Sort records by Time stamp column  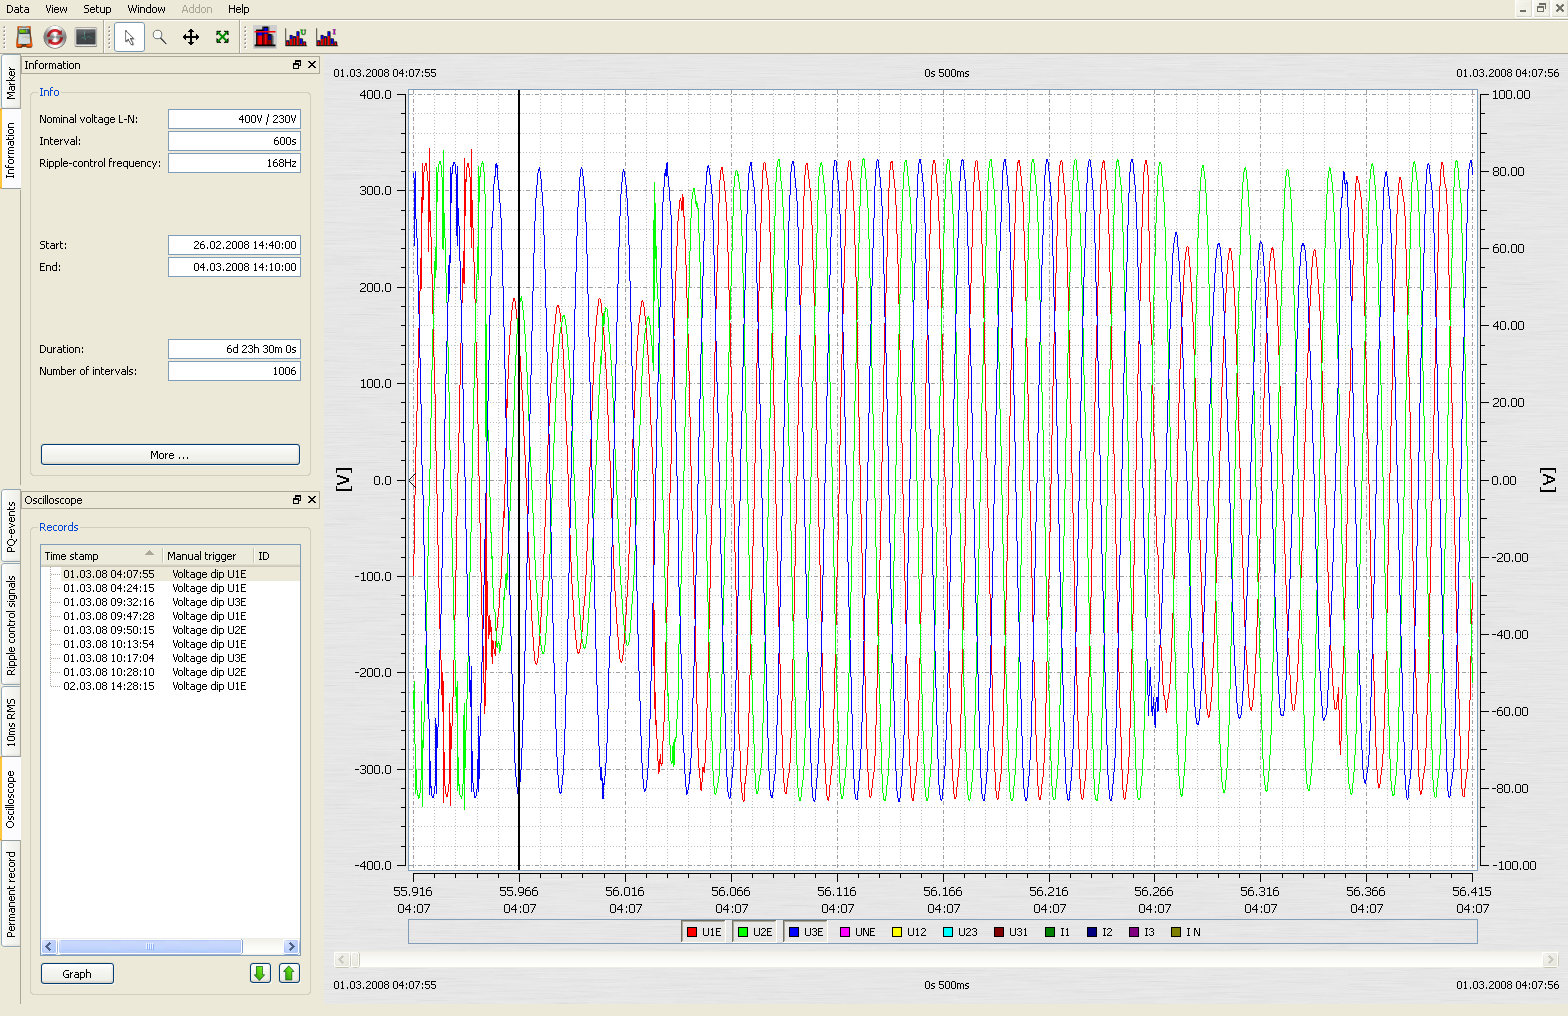tap(101, 556)
